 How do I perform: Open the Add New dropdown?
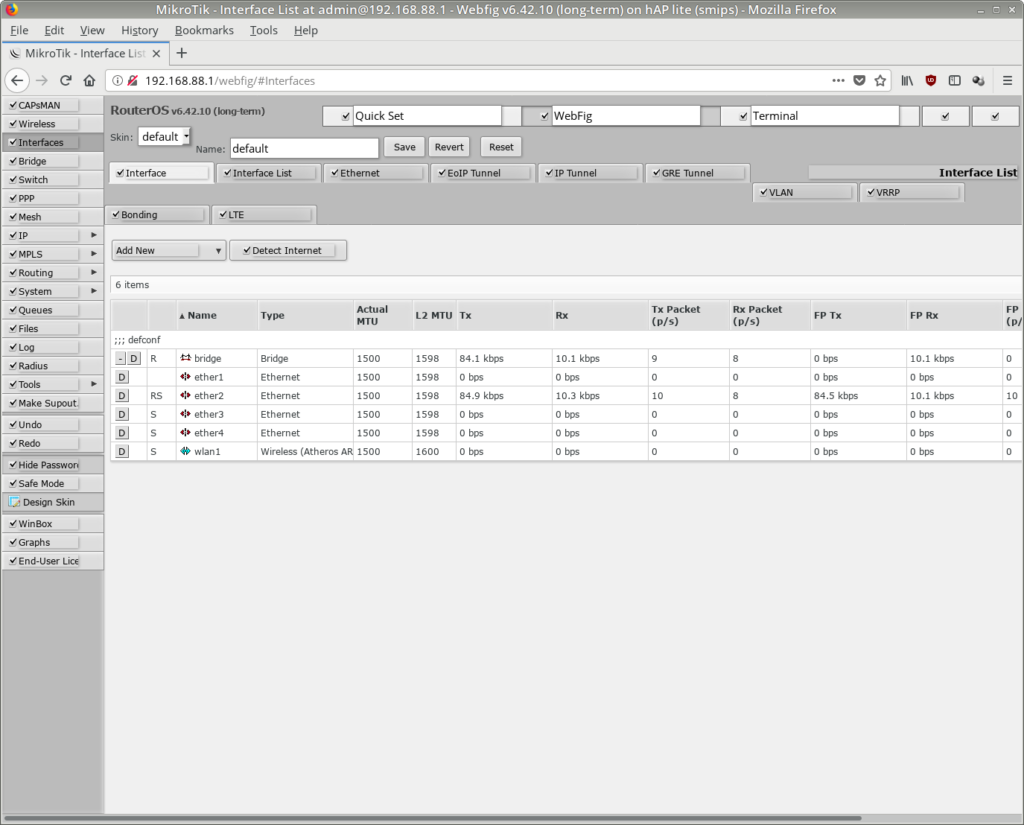(x=169, y=250)
